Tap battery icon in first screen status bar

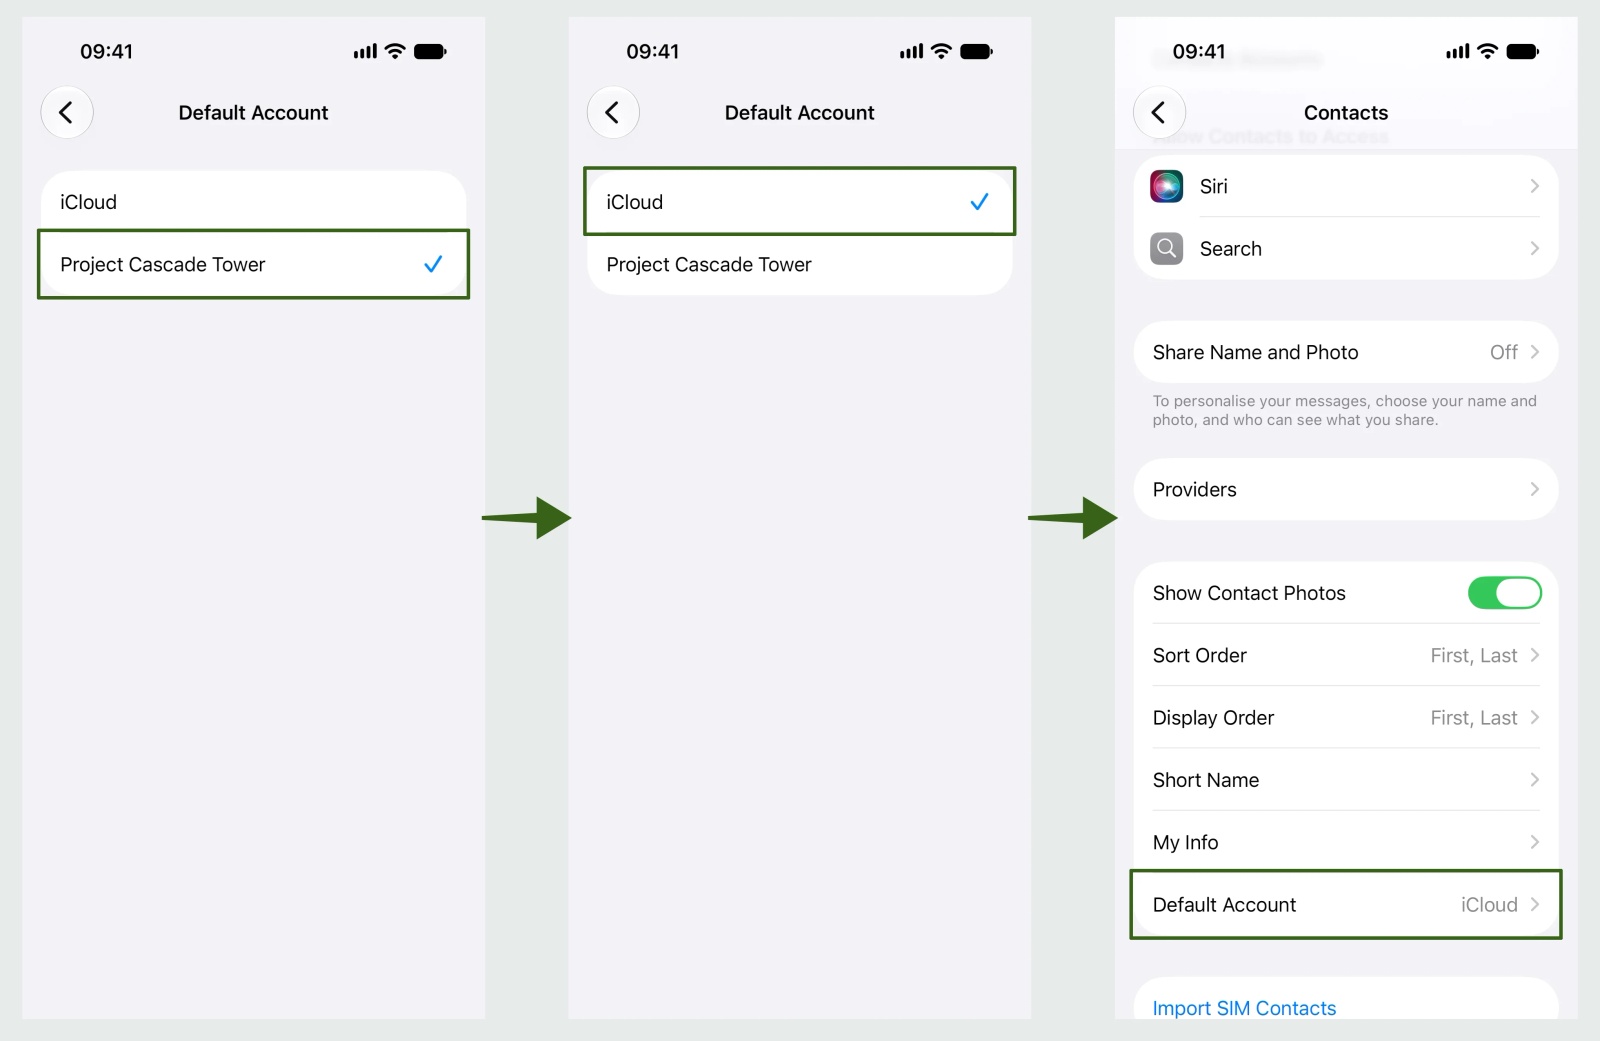(x=431, y=51)
